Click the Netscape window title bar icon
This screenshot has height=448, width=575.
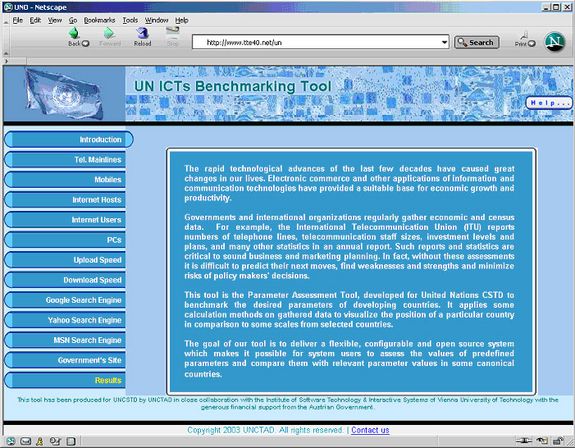(8, 7)
